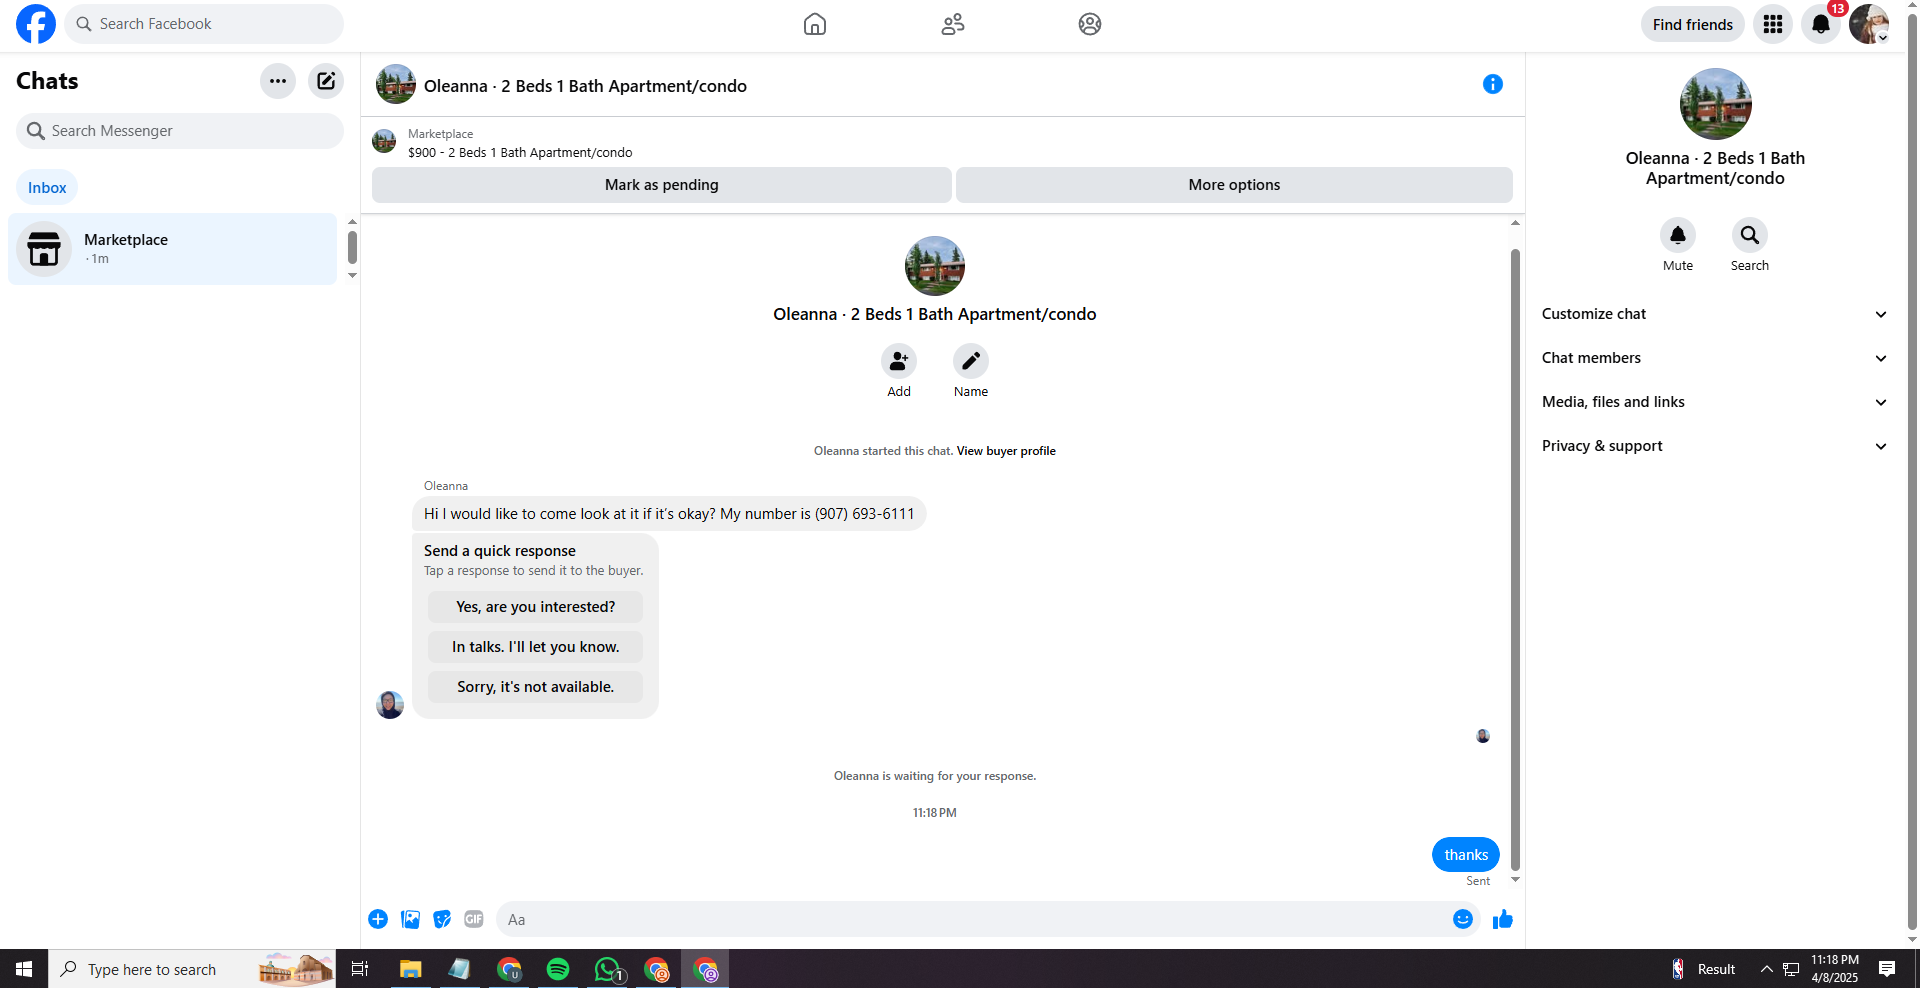1920x988 pixels.
Task: Send a thumbs-up like
Action: [1503, 919]
